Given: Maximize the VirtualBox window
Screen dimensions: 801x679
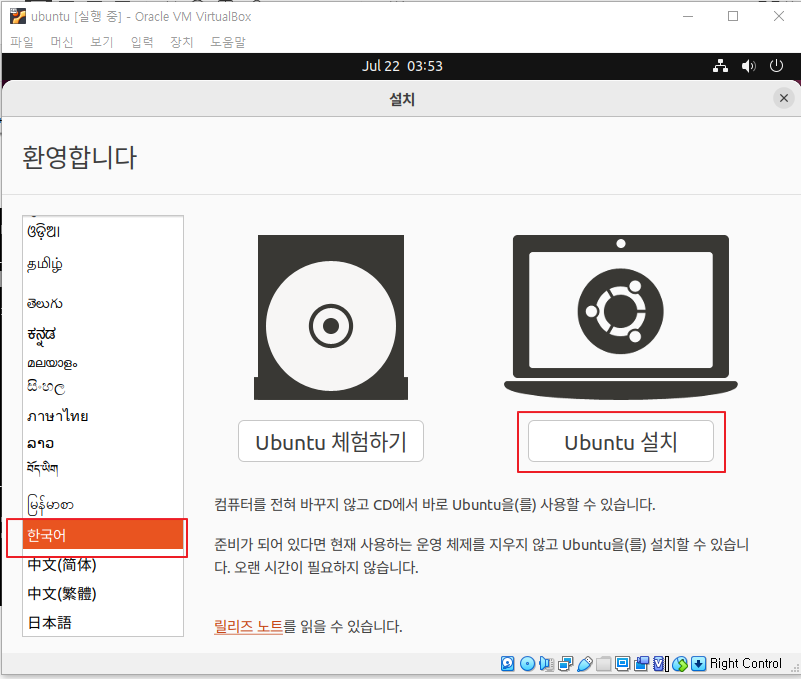Looking at the screenshot, I should [x=733, y=16].
